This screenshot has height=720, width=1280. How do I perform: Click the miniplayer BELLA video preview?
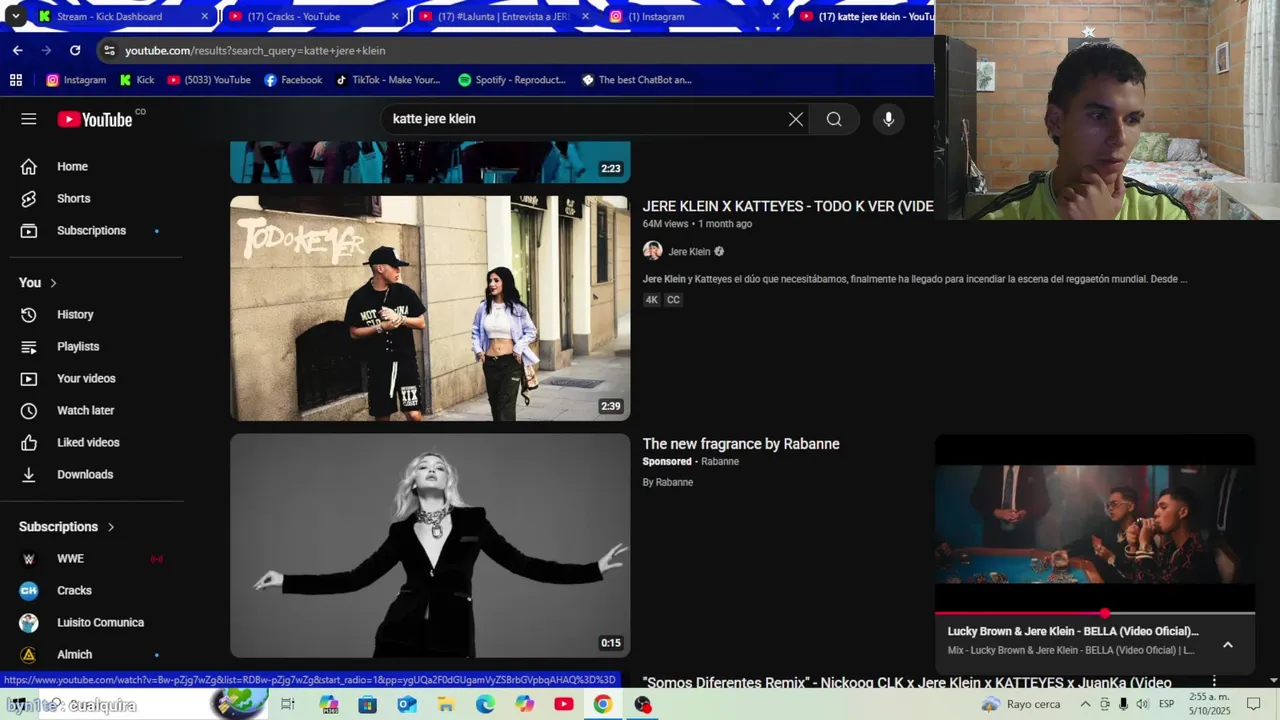point(1095,523)
